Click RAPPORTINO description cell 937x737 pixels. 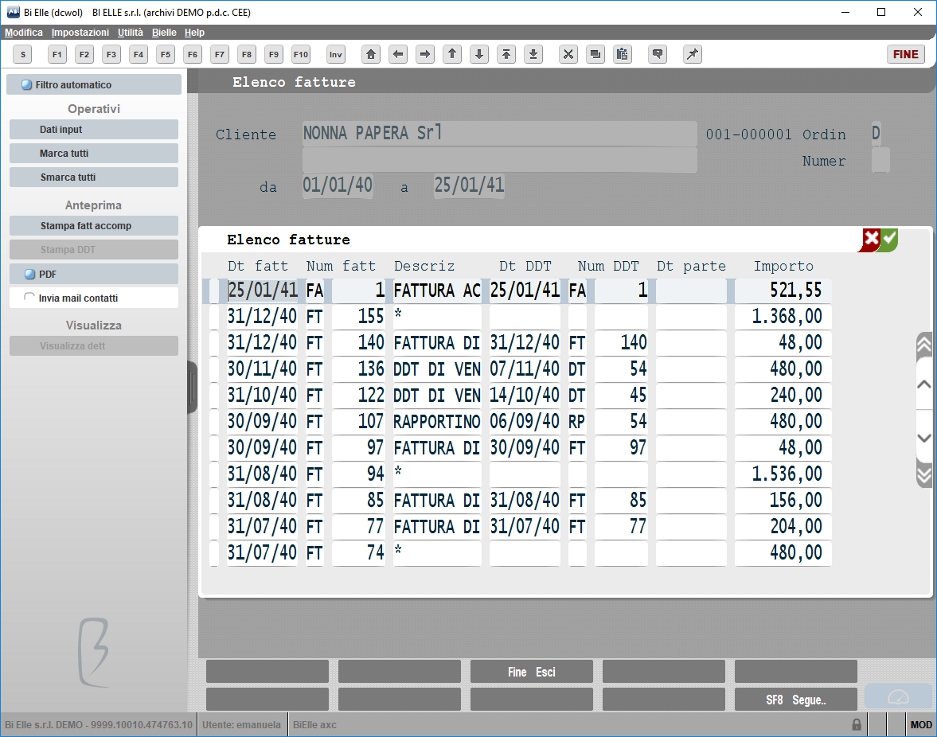coord(437,421)
